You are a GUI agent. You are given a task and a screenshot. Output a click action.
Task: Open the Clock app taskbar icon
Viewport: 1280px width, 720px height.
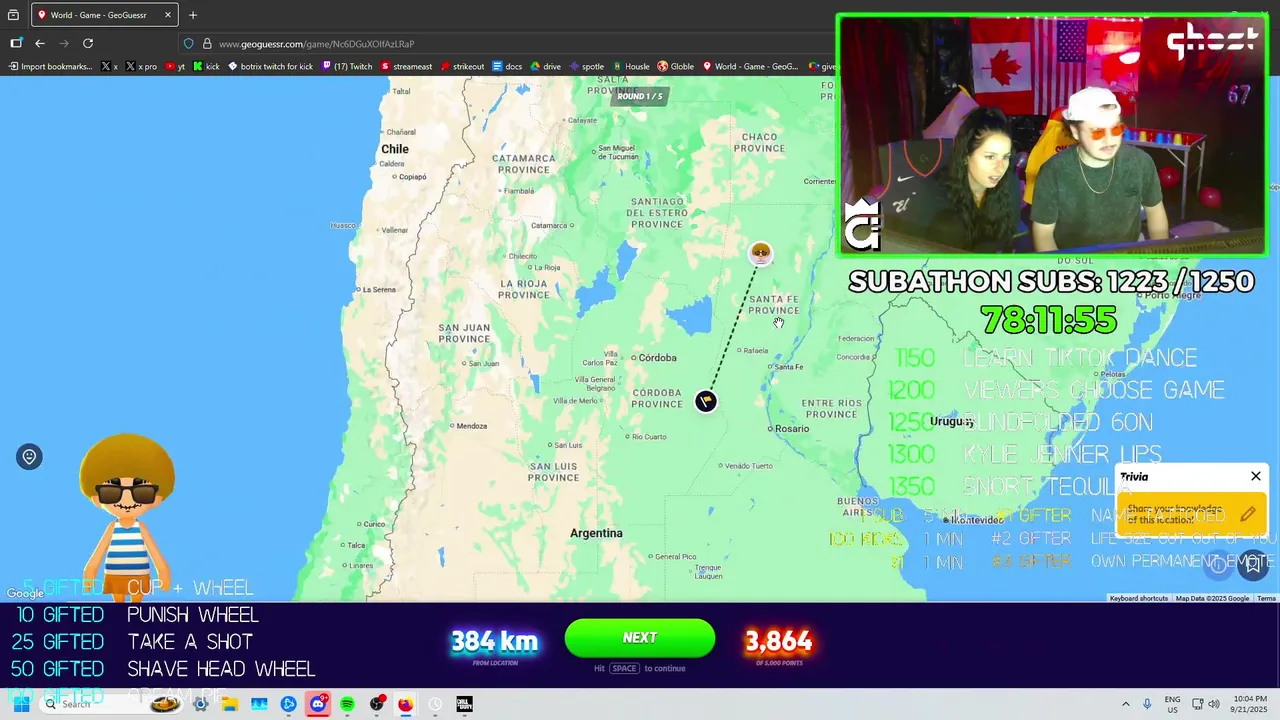pos(435,704)
